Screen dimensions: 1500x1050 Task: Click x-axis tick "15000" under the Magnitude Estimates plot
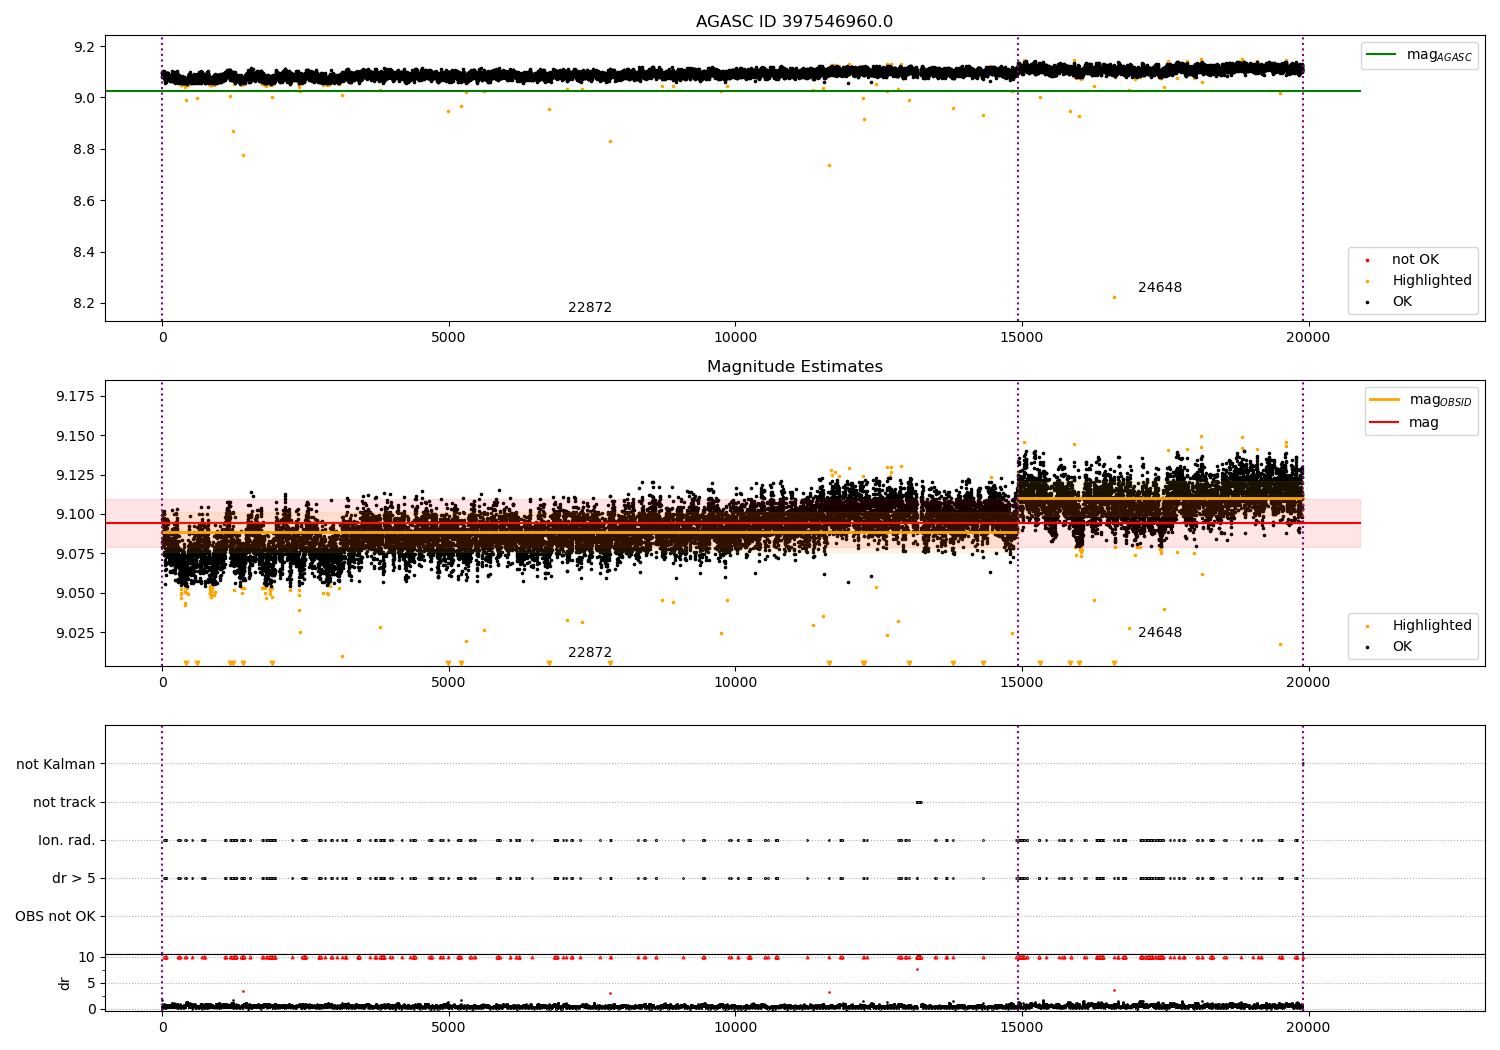coord(1021,683)
